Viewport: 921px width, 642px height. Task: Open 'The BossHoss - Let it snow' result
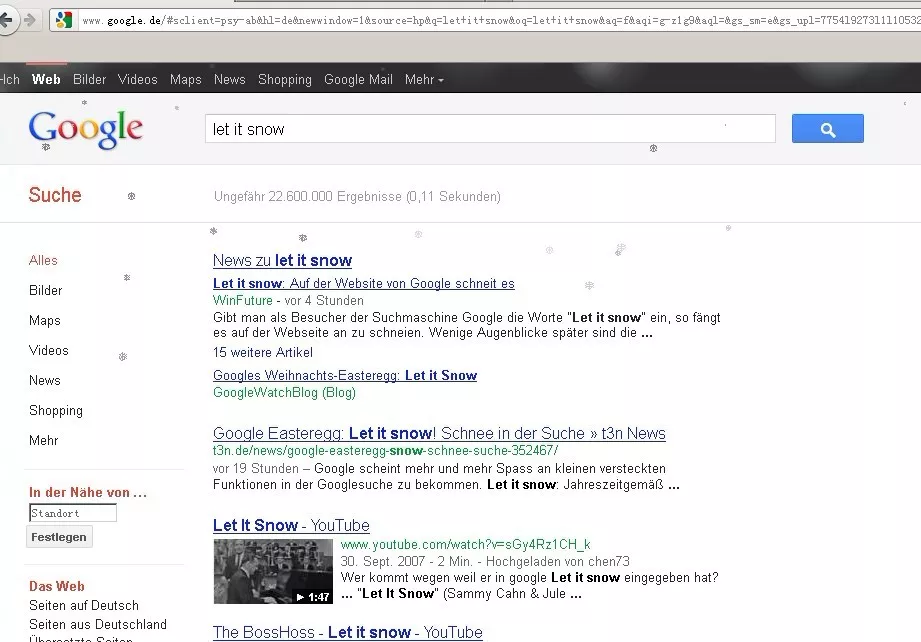pyautogui.click(x=348, y=632)
